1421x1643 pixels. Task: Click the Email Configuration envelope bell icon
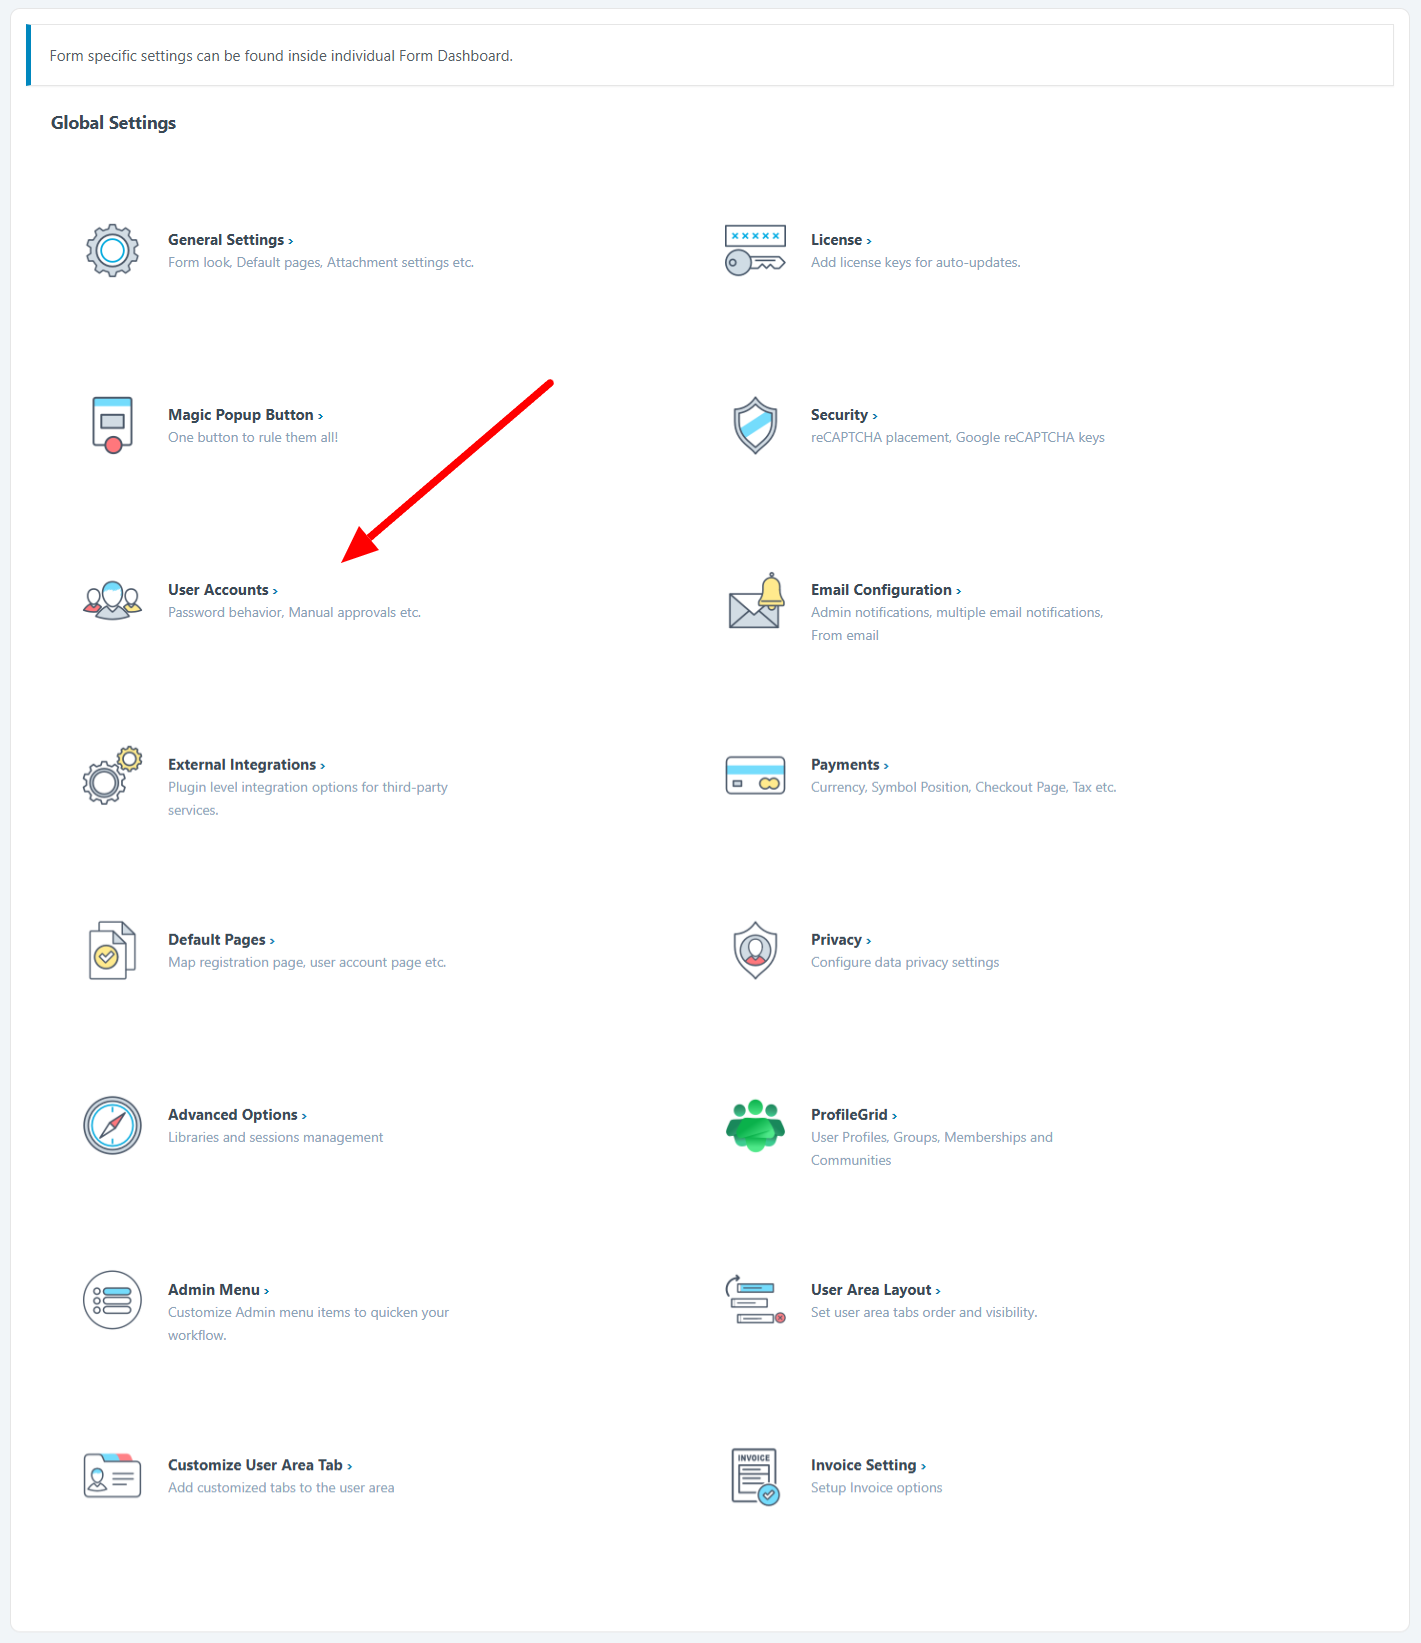point(755,602)
